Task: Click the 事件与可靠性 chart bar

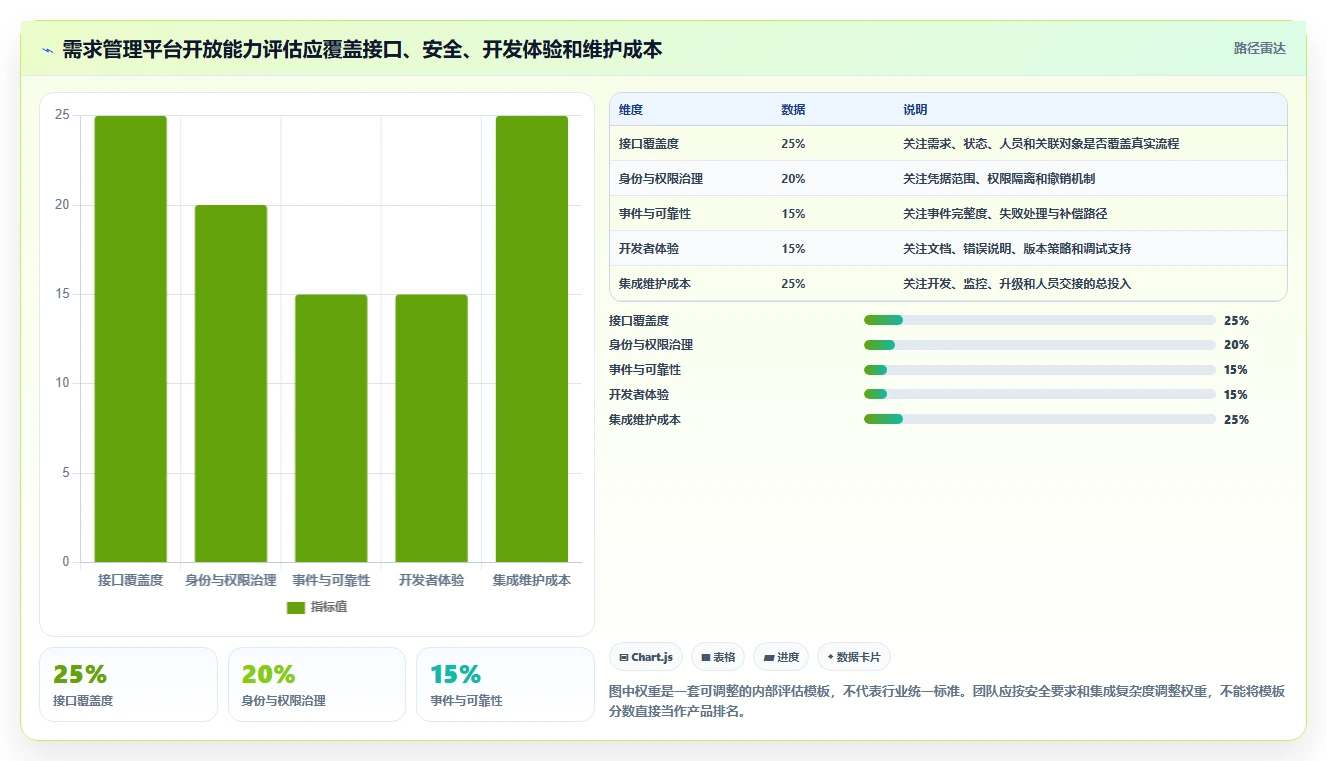Action: point(331,428)
